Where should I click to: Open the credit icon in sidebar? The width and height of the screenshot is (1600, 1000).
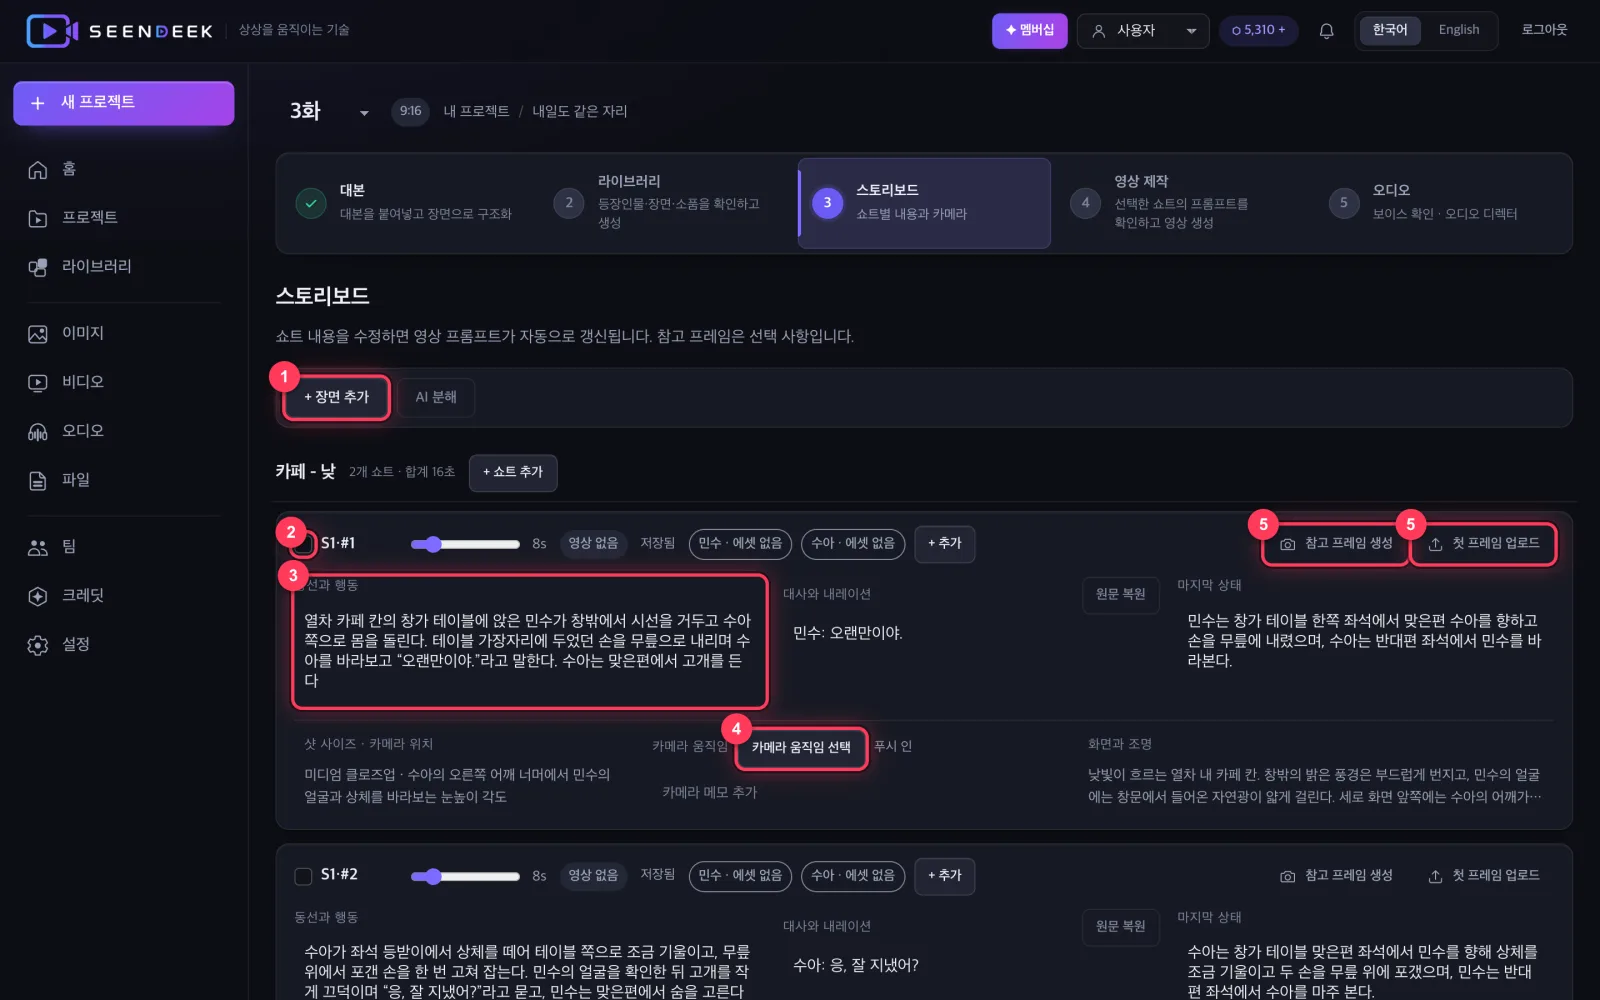(x=38, y=596)
